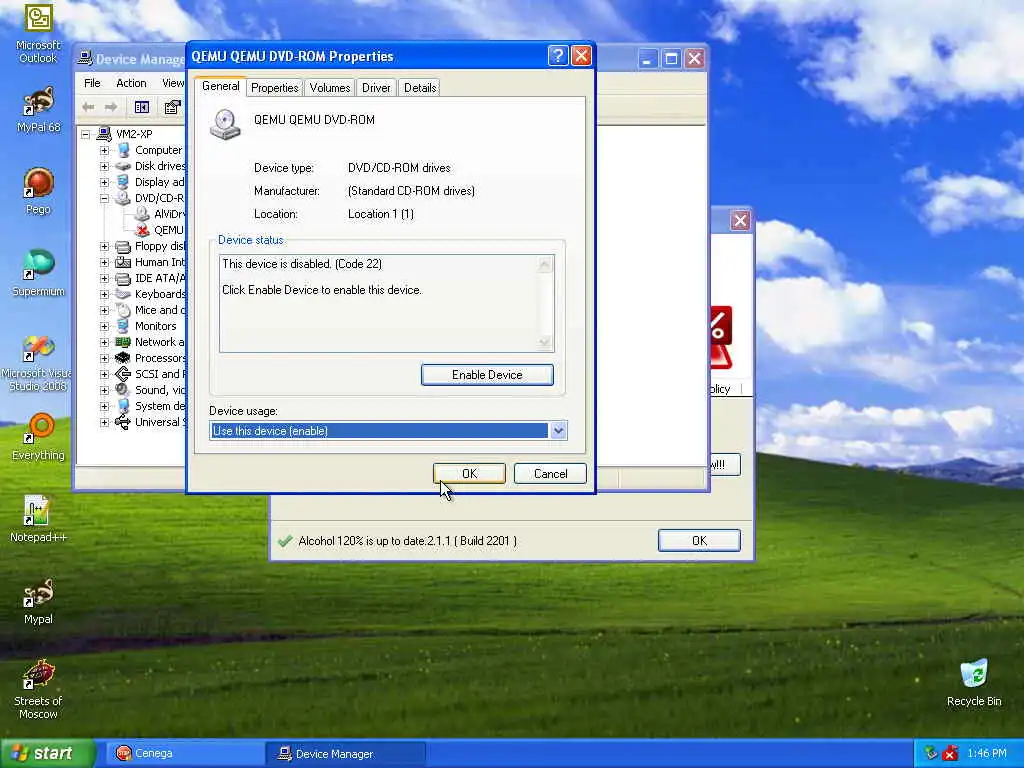Launch Everything search shortcut
This screenshot has height=768, width=1024.
[x=38, y=437]
